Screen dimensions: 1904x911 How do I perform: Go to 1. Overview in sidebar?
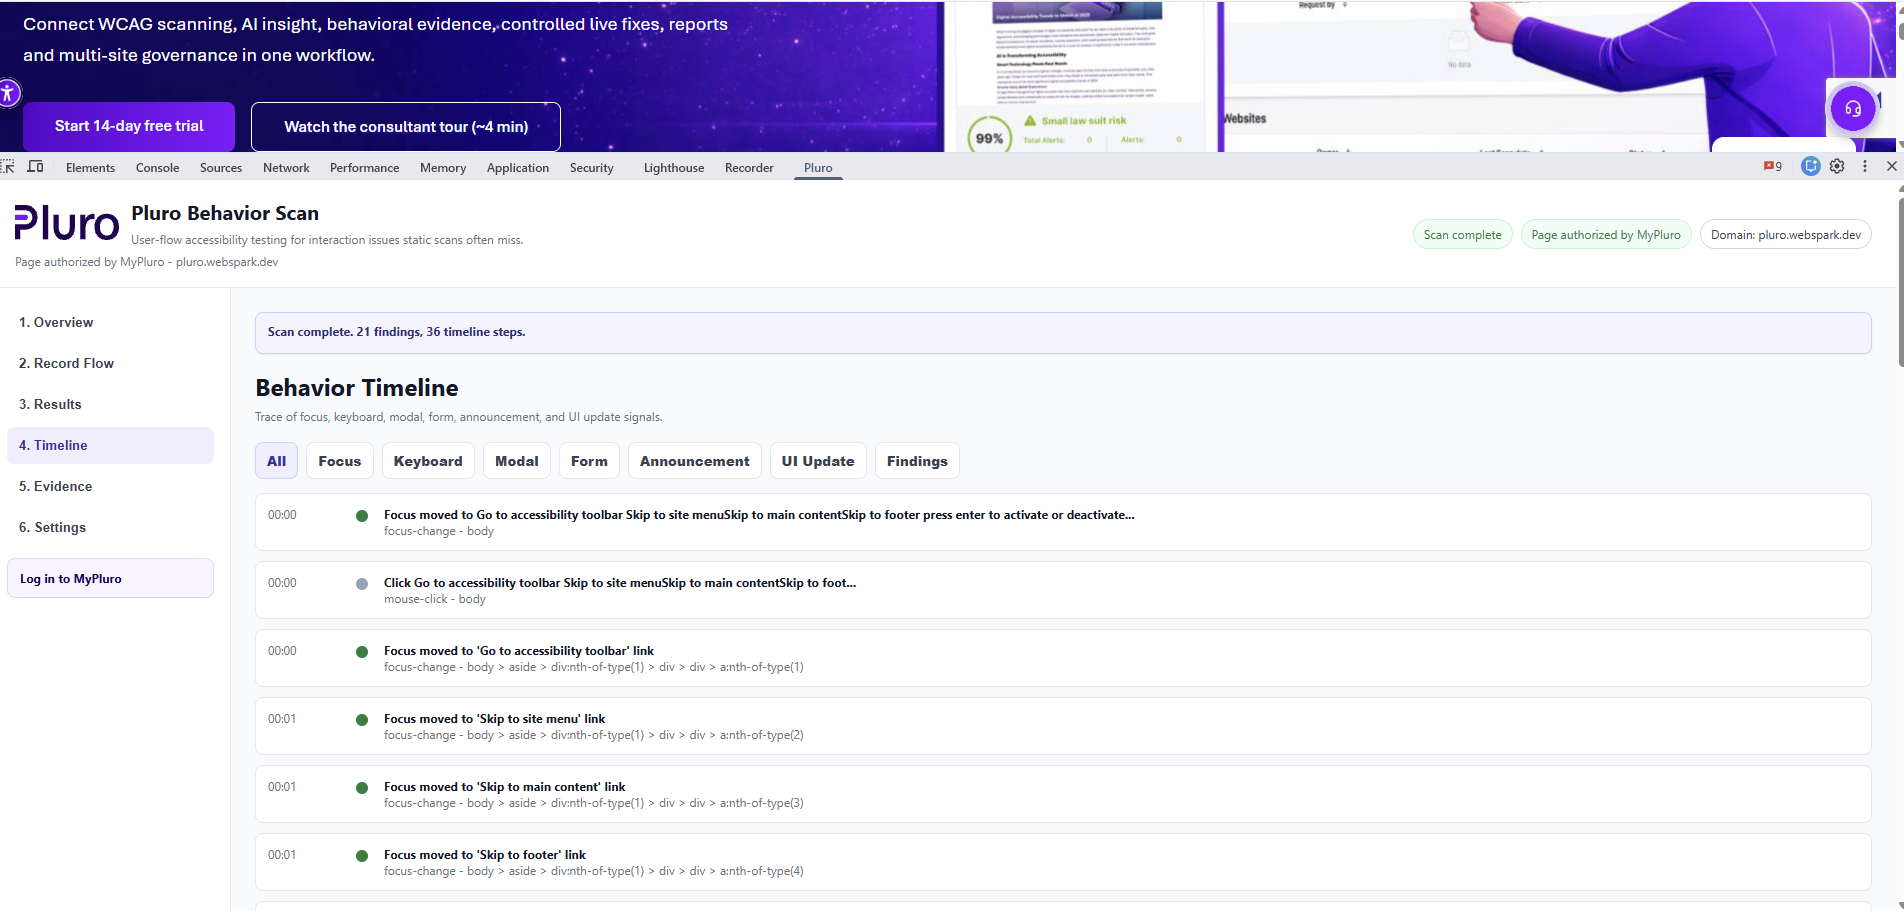coord(110,322)
